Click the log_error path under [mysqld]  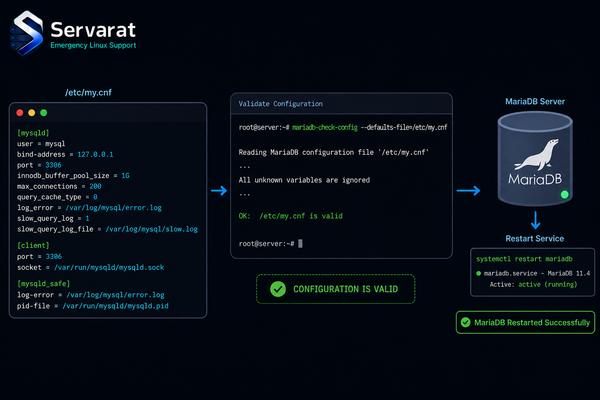click(x=114, y=208)
